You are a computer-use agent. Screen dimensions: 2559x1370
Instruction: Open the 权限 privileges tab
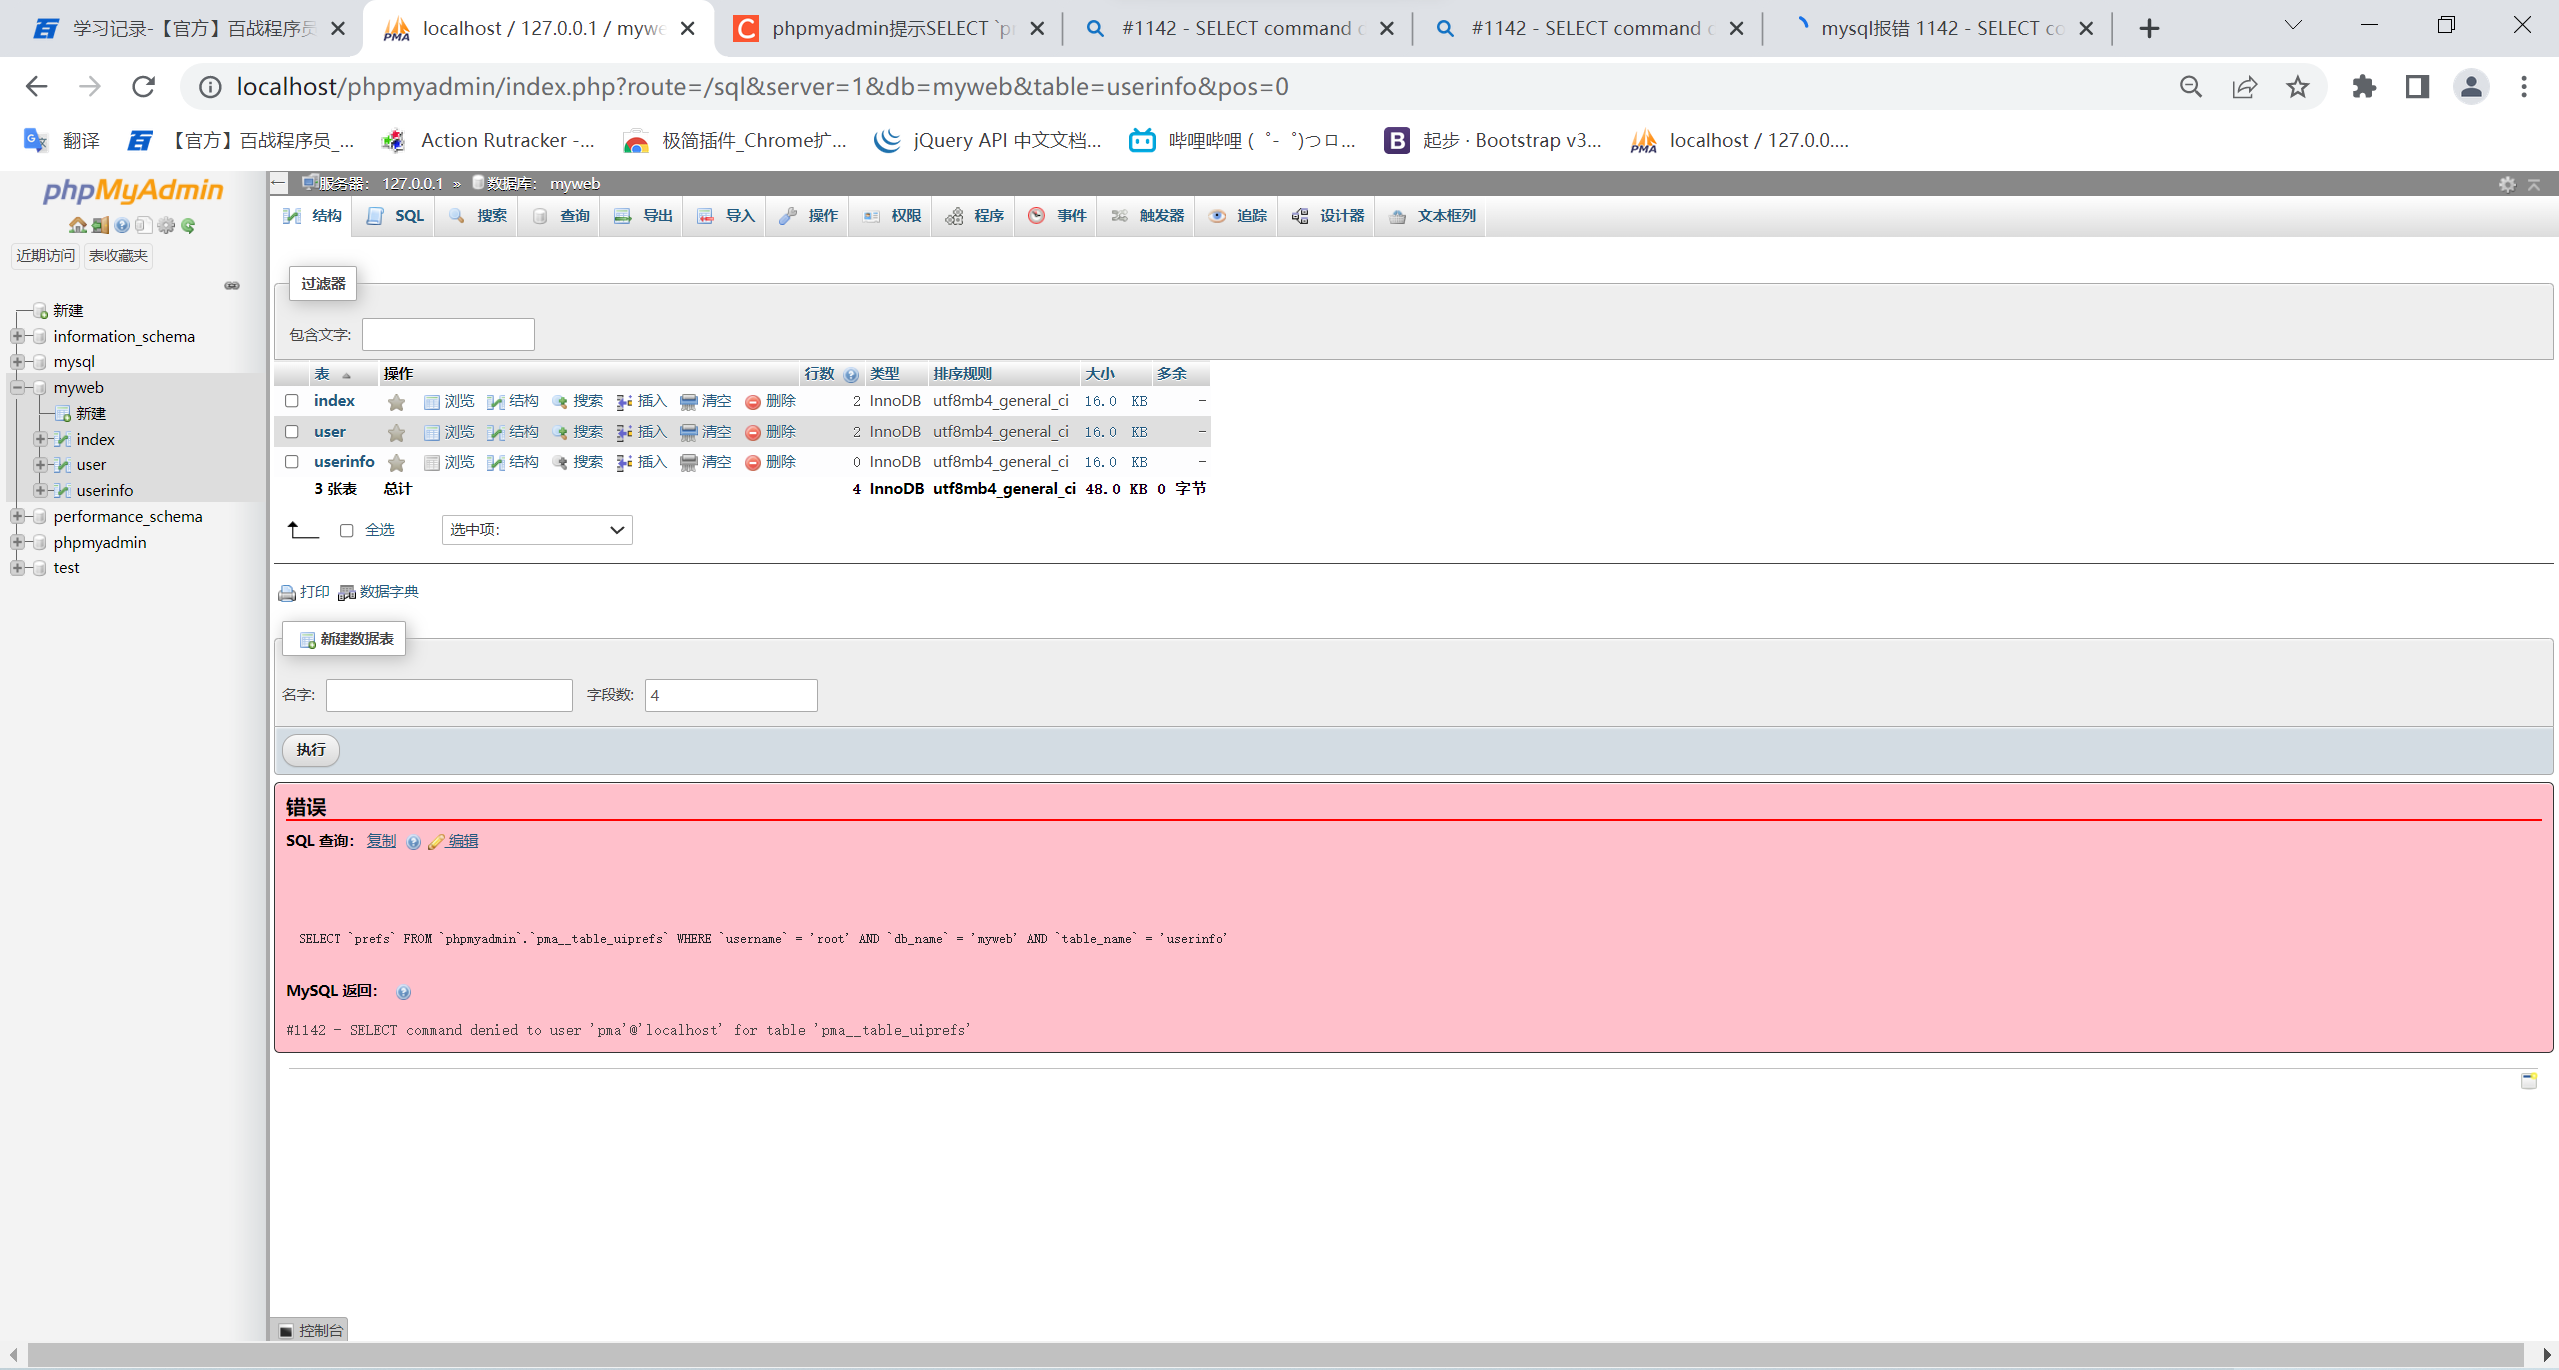891,216
